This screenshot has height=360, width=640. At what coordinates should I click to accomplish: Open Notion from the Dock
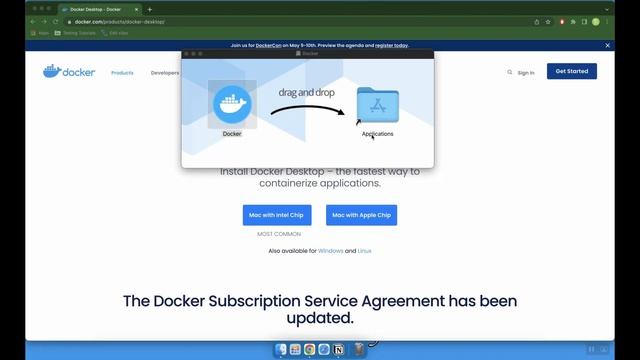pos(338,349)
